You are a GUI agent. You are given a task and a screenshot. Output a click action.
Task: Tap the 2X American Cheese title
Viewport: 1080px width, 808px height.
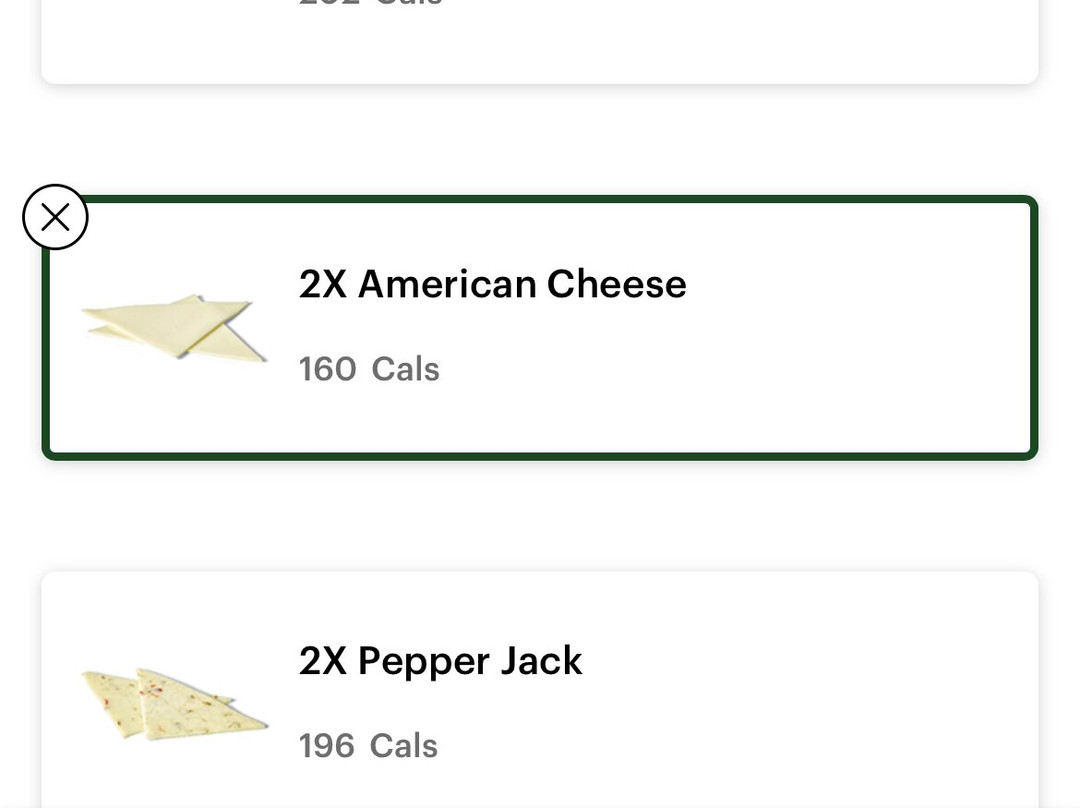(492, 284)
